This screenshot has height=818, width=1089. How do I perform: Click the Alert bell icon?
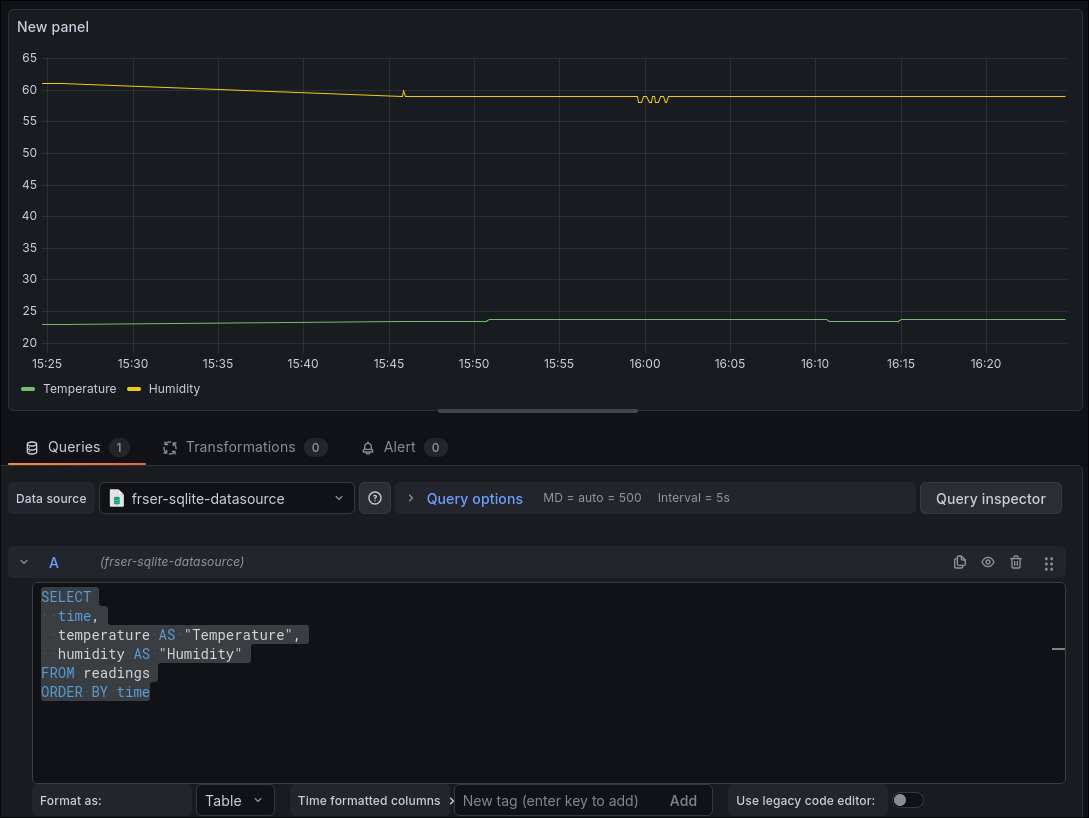click(368, 447)
